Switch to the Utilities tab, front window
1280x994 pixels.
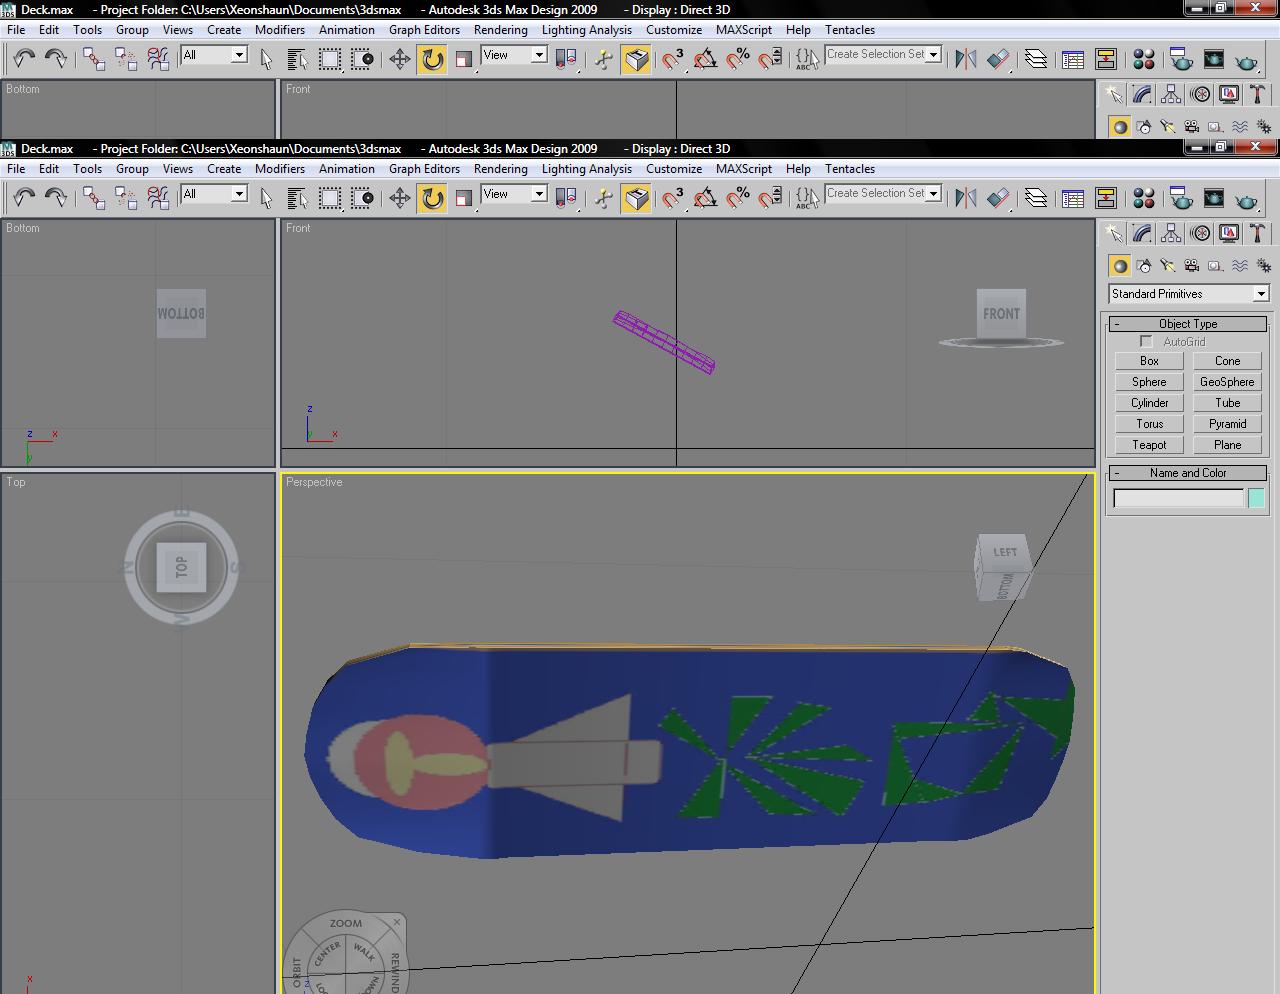point(1258,234)
